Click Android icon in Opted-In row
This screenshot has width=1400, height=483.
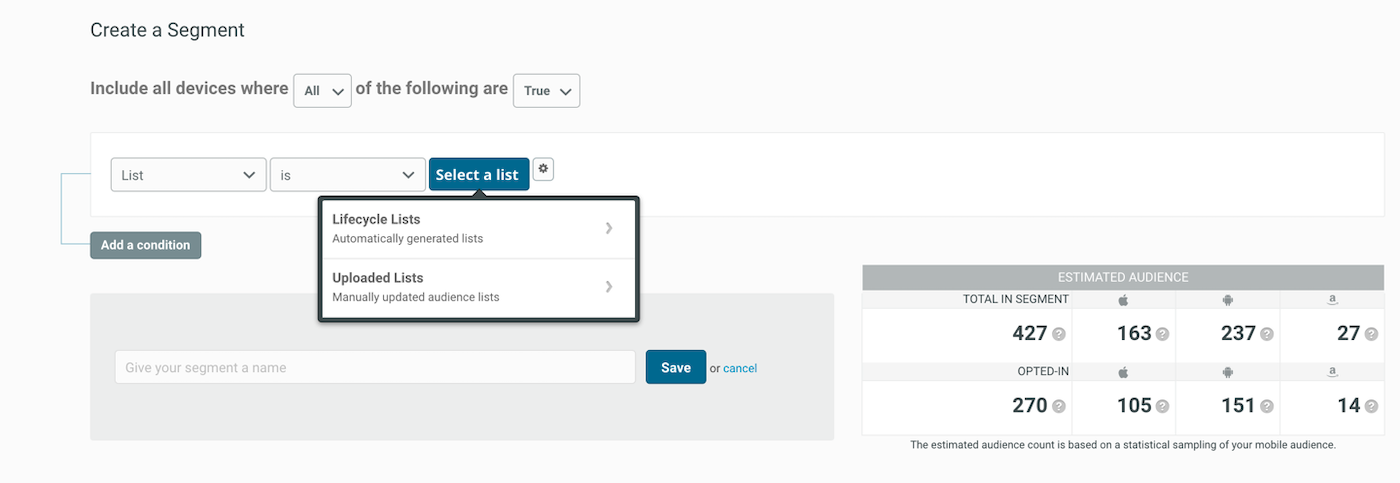tap(1227, 372)
